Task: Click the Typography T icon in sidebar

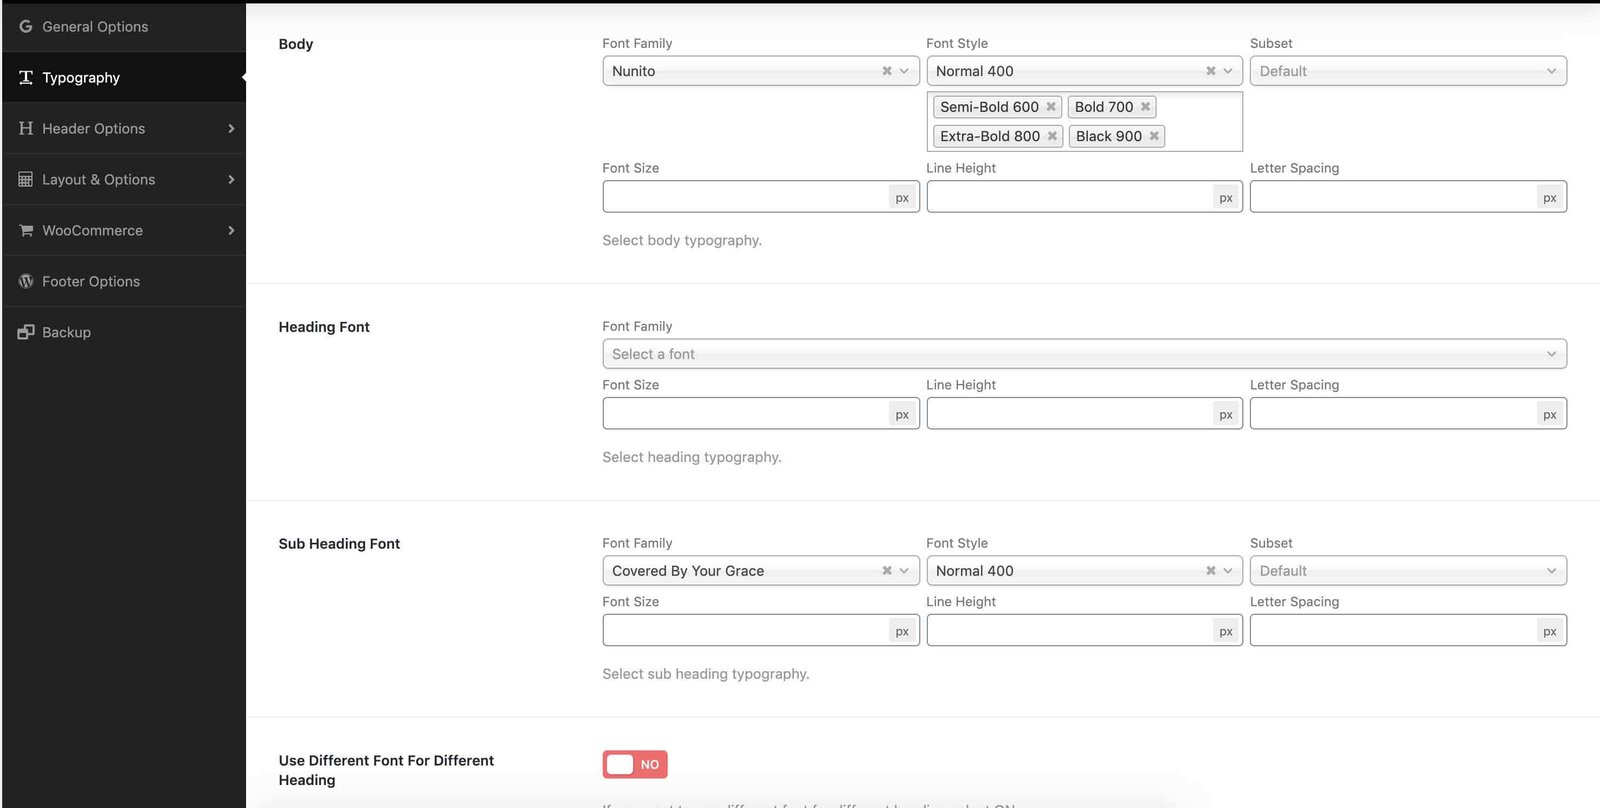Action: tap(26, 78)
